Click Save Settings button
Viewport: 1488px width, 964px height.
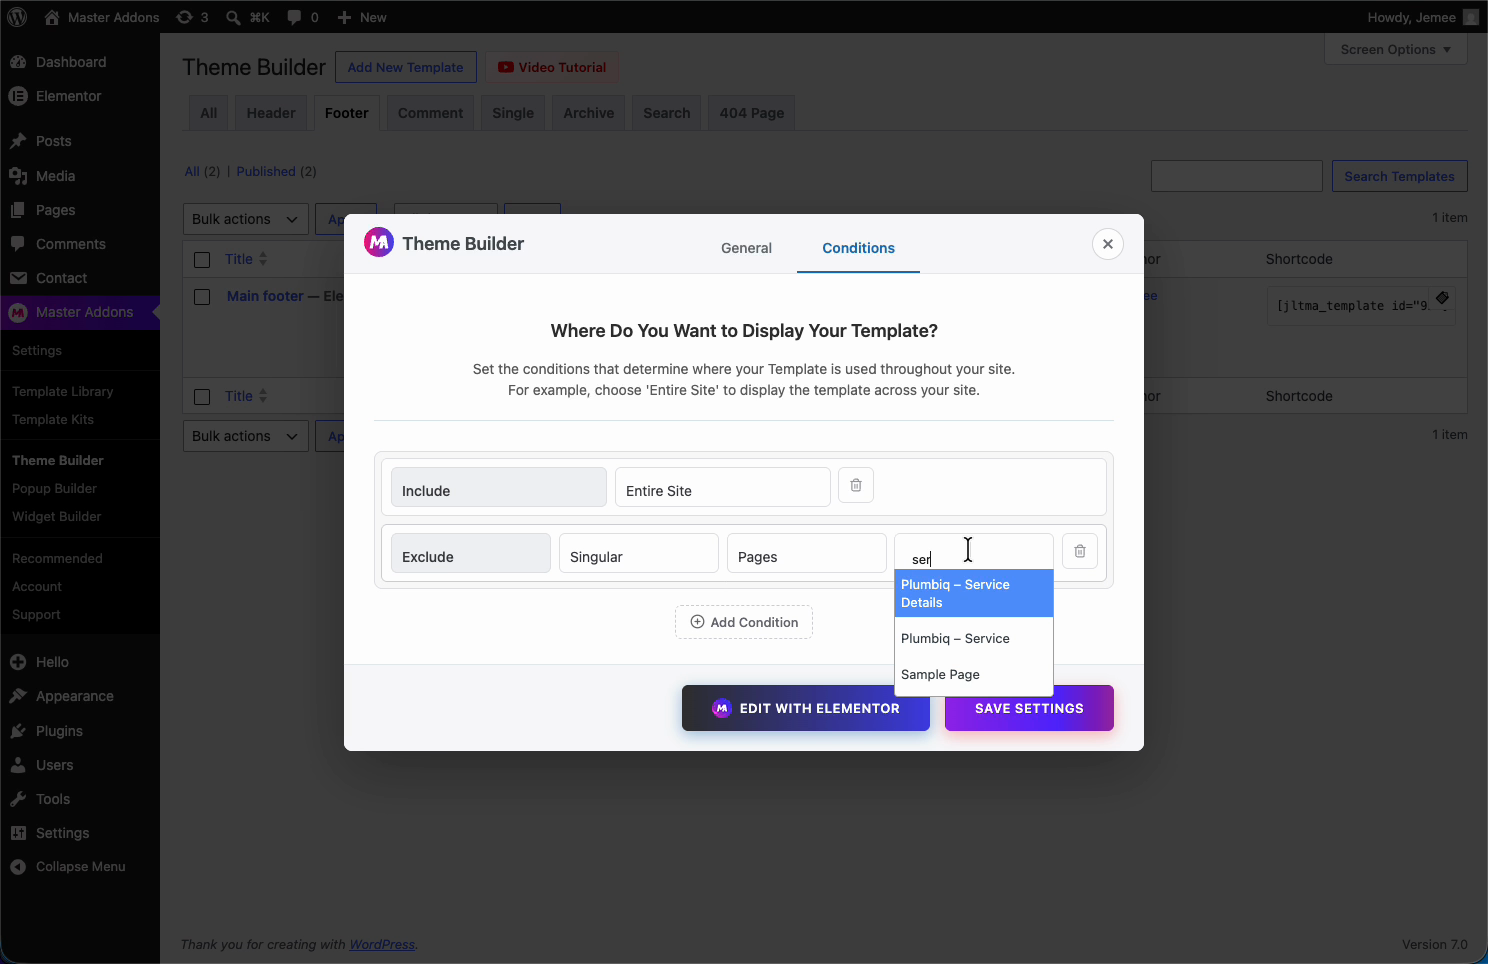pyautogui.click(x=1029, y=708)
